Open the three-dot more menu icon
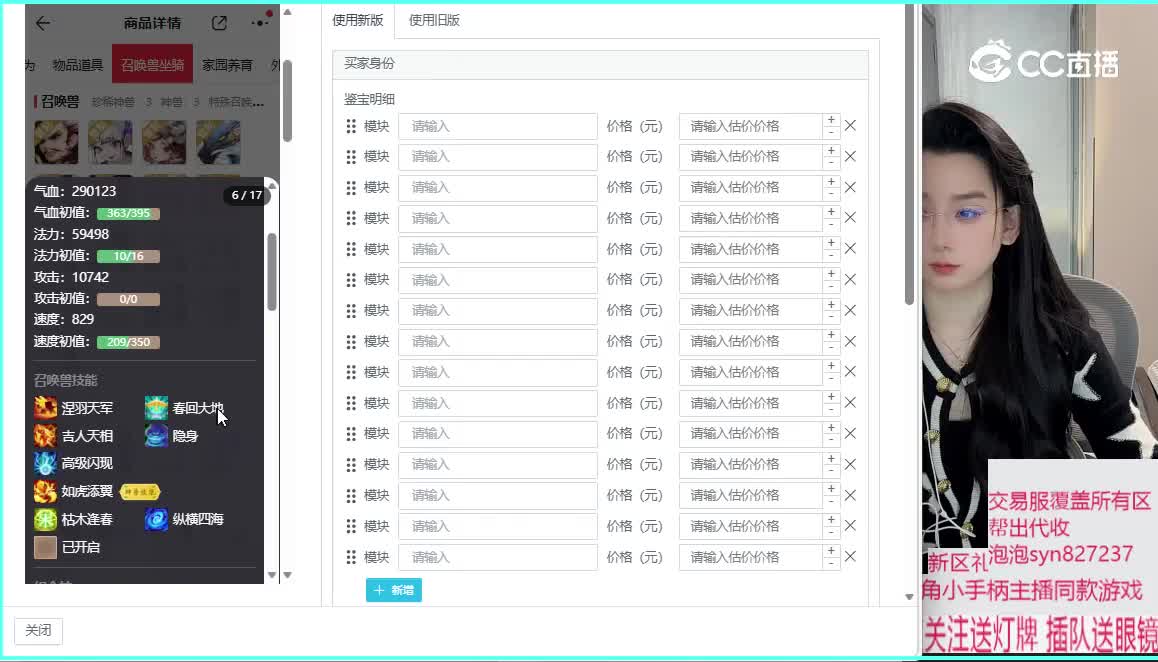 (260, 23)
